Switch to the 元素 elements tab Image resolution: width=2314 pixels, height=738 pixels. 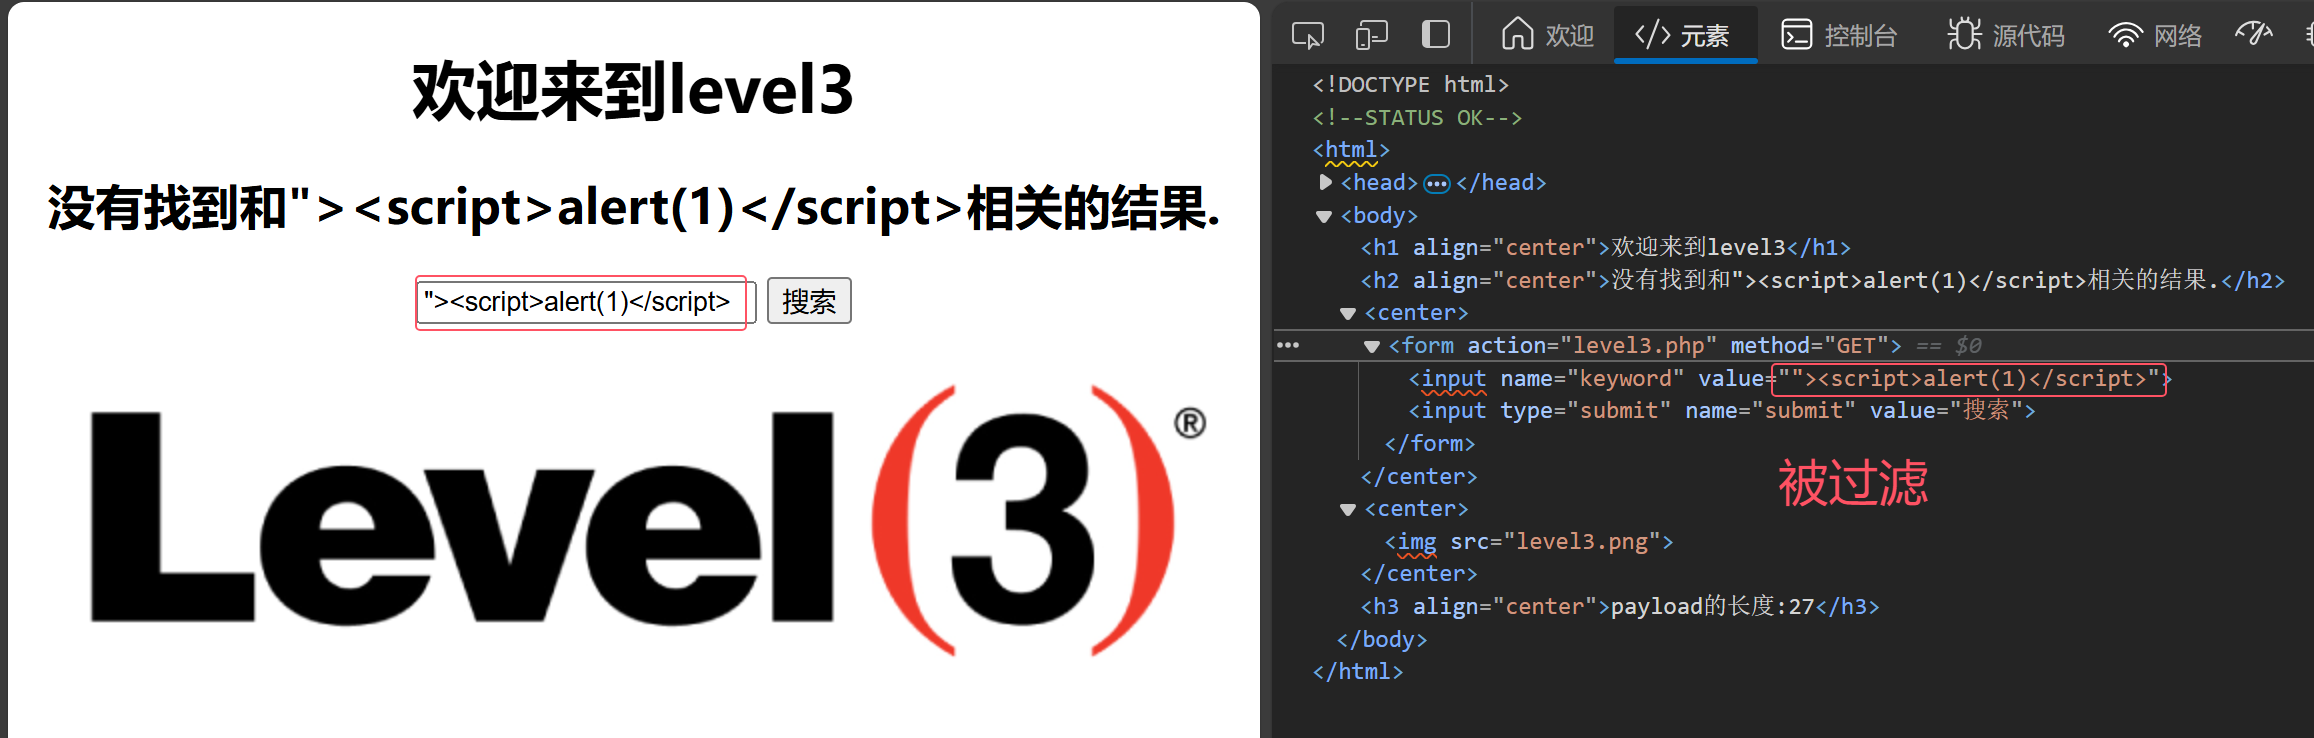[1685, 35]
